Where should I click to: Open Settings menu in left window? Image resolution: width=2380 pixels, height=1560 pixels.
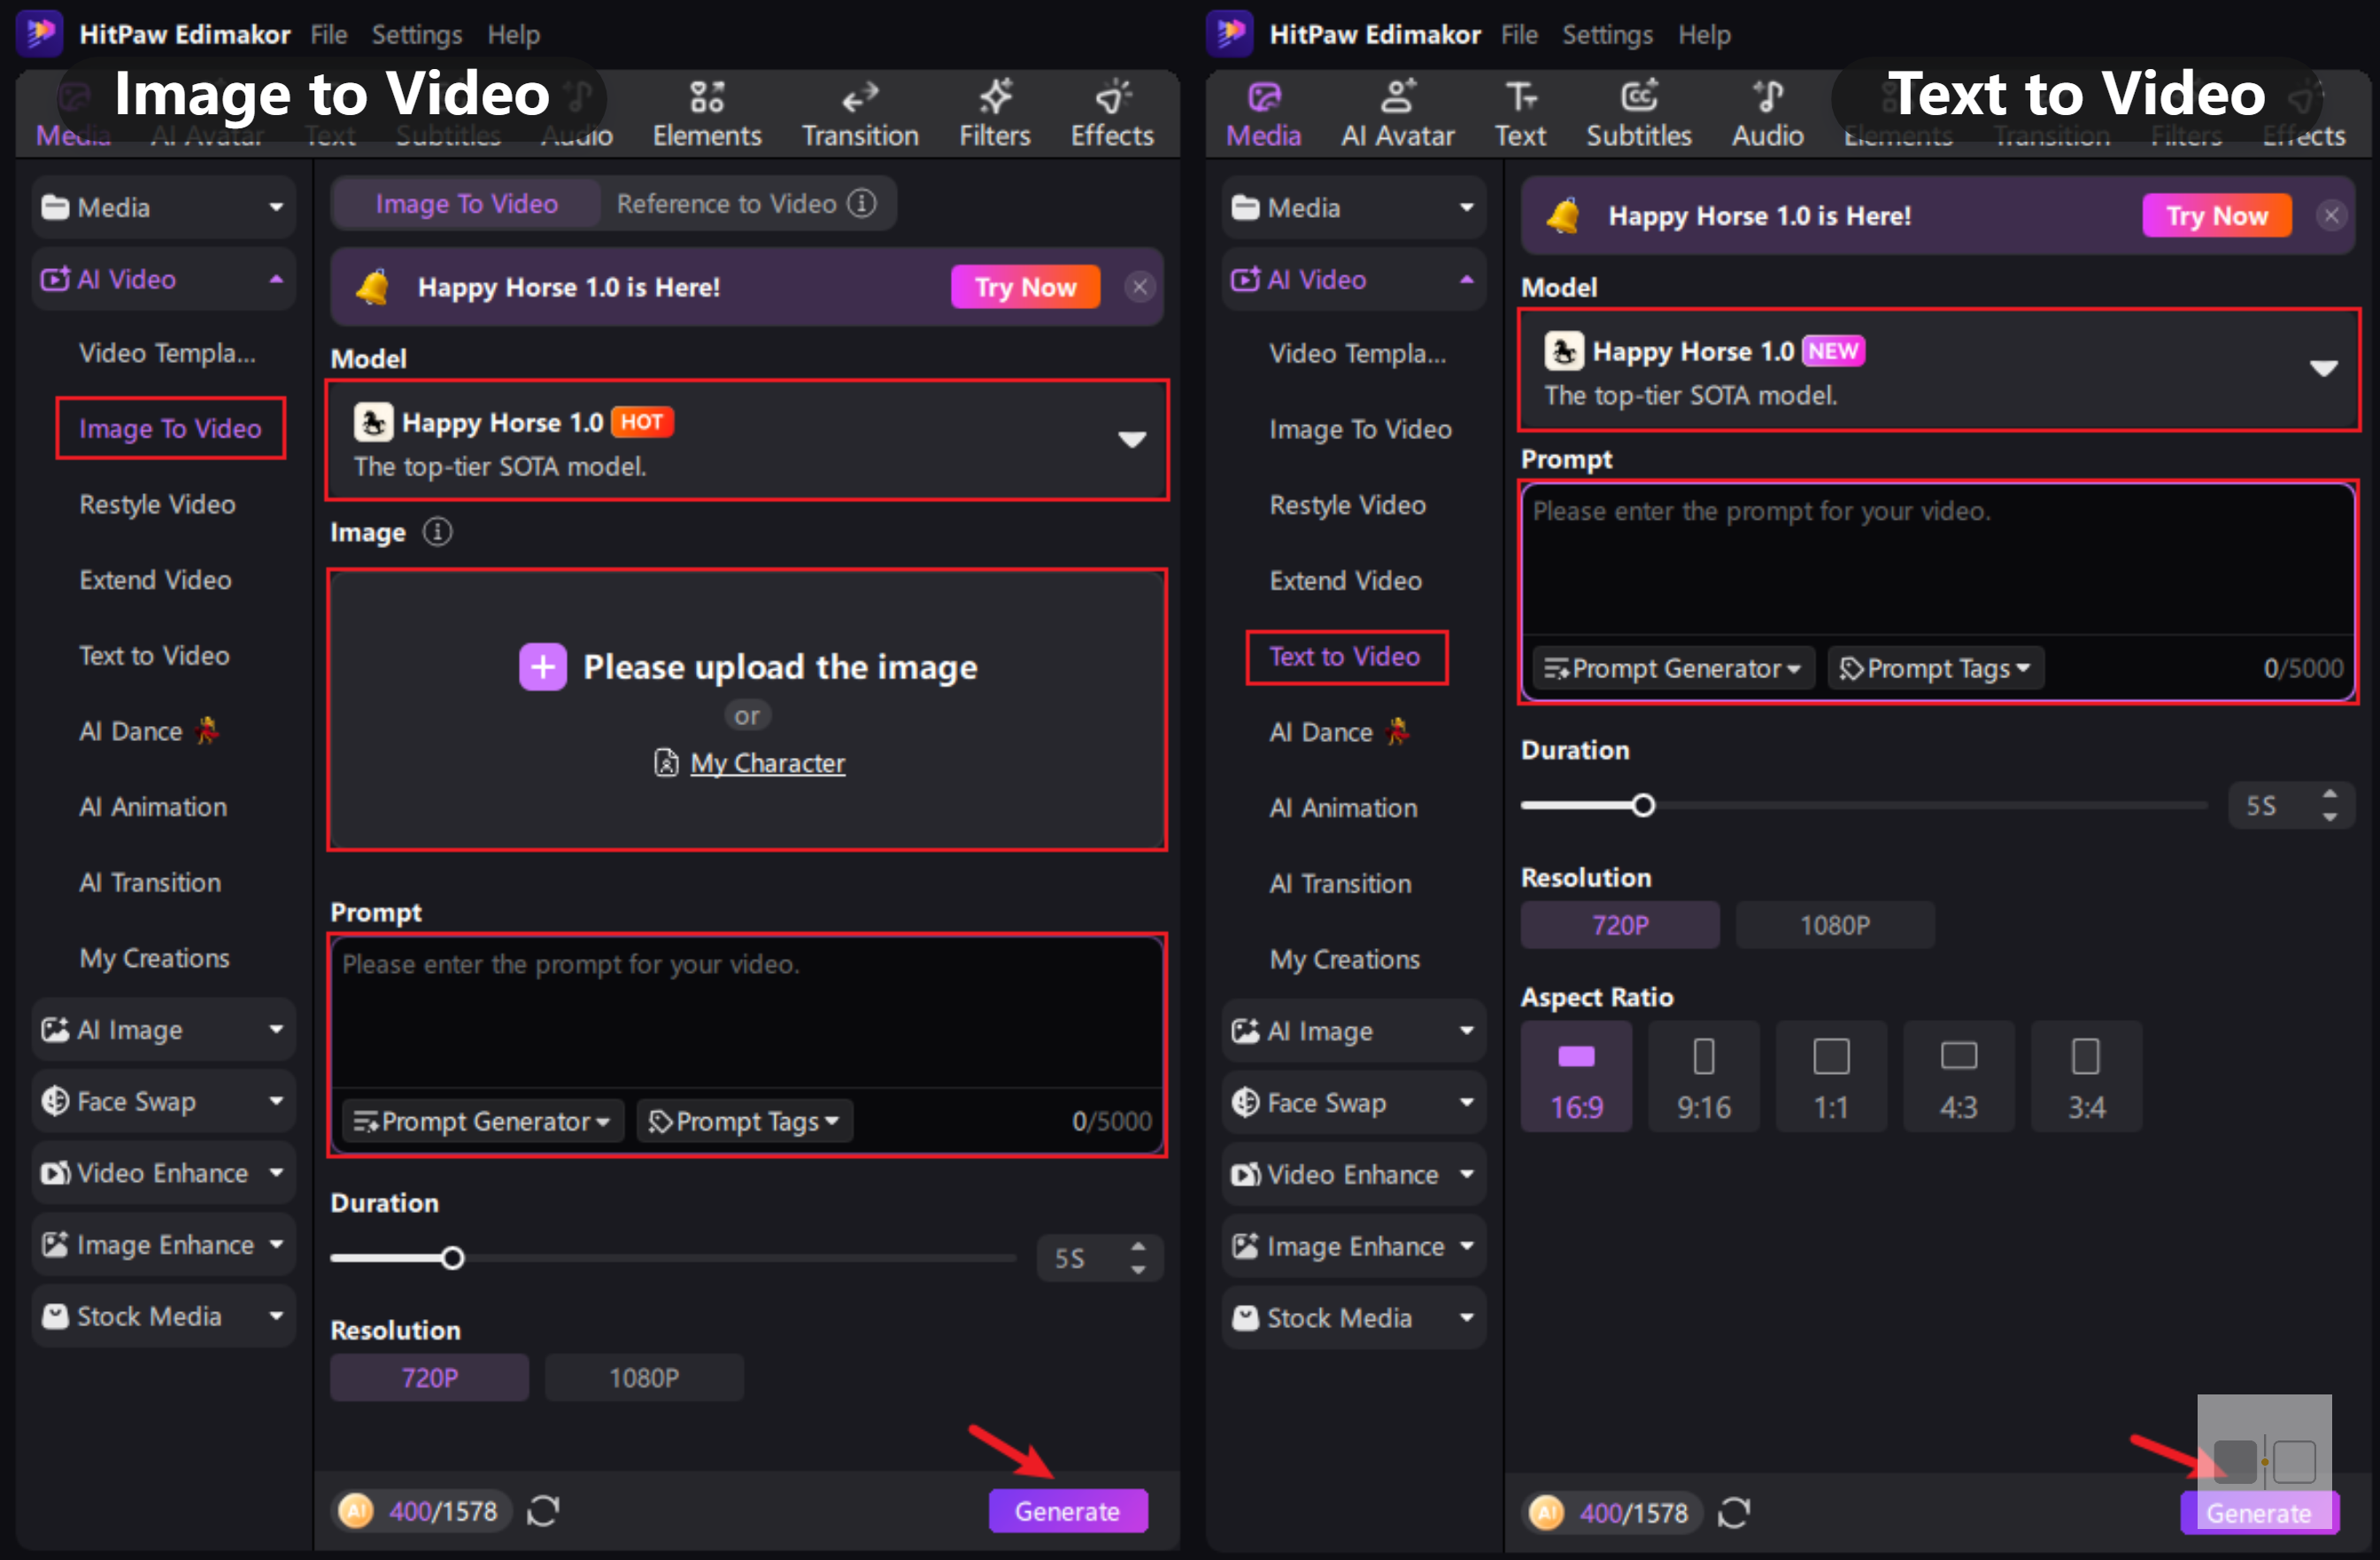click(417, 34)
